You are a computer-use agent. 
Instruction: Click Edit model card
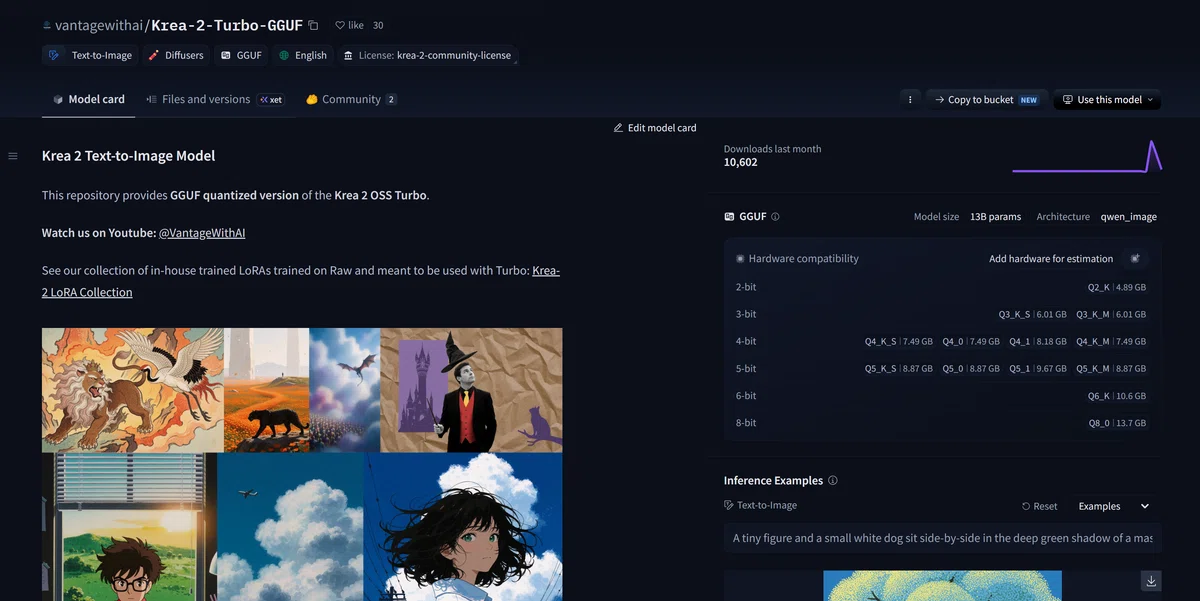click(x=655, y=128)
